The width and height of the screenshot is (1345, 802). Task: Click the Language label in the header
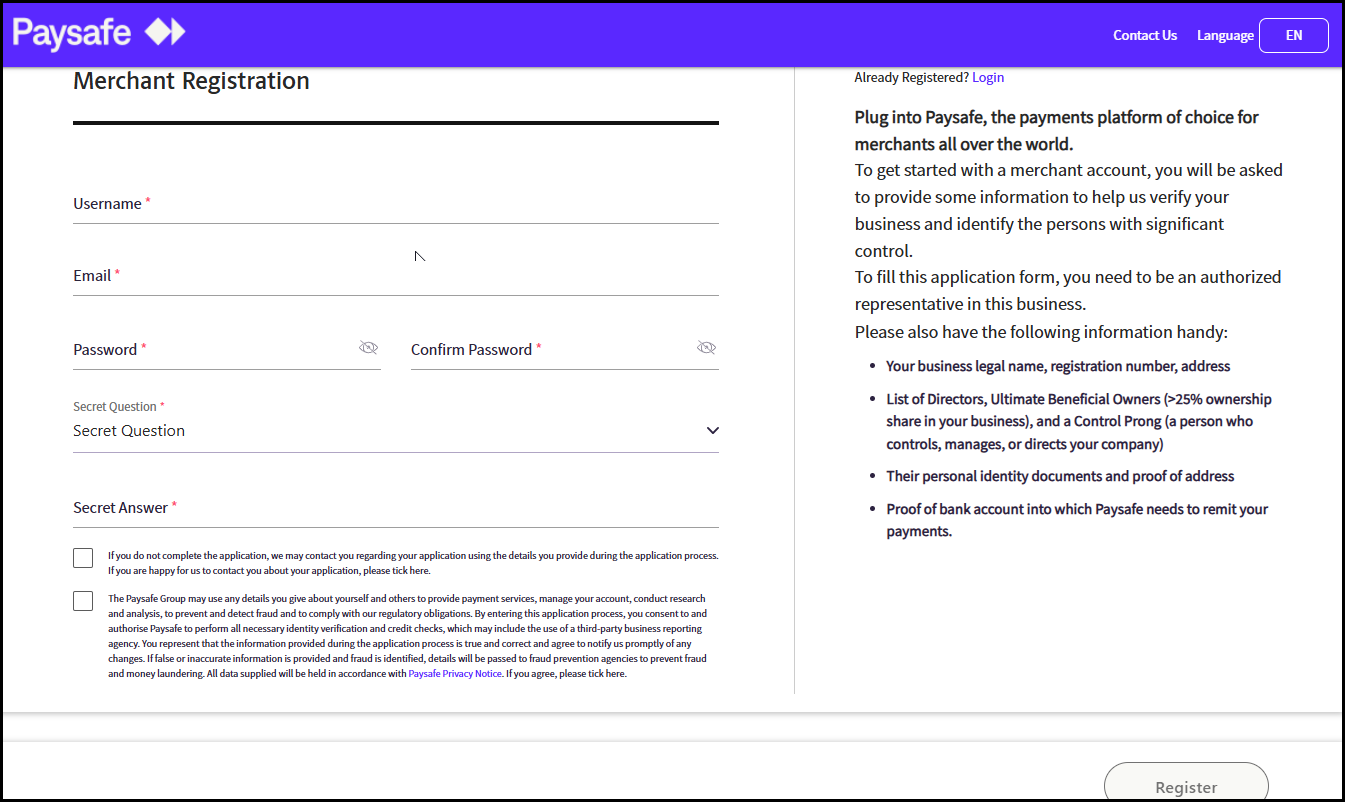point(1225,35)
